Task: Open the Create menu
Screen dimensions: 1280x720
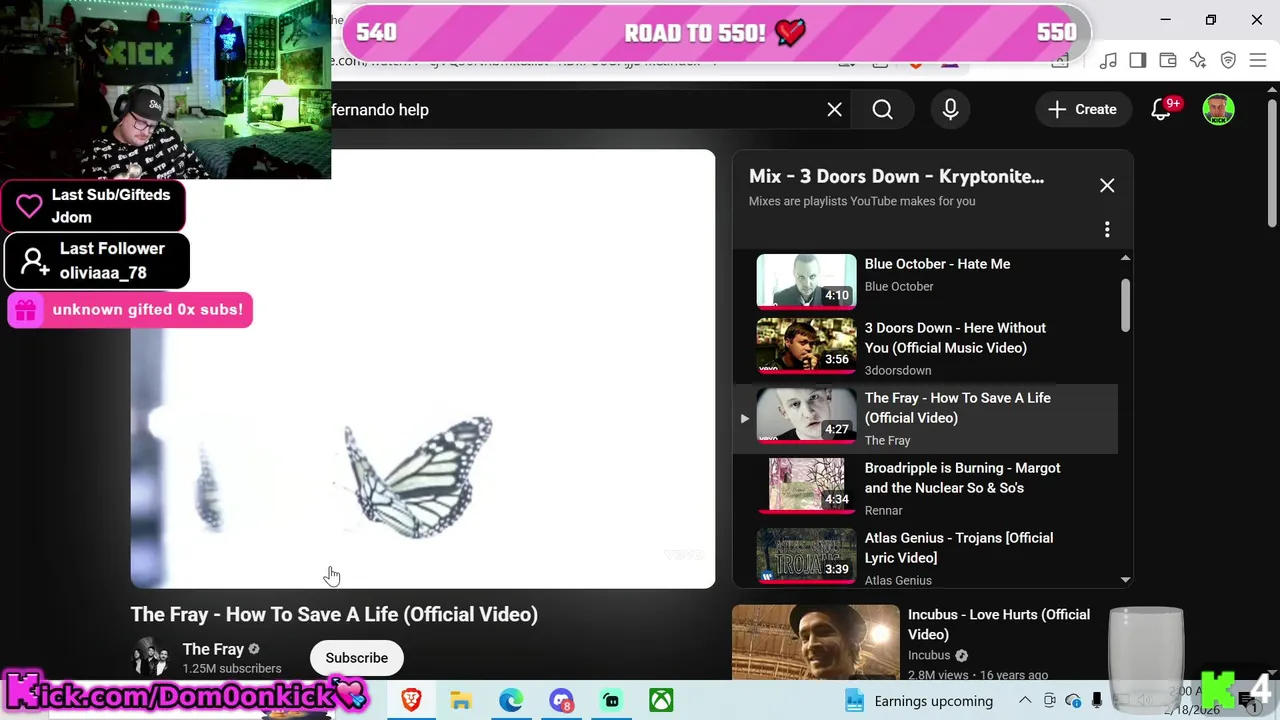Action: [1082, 110]
